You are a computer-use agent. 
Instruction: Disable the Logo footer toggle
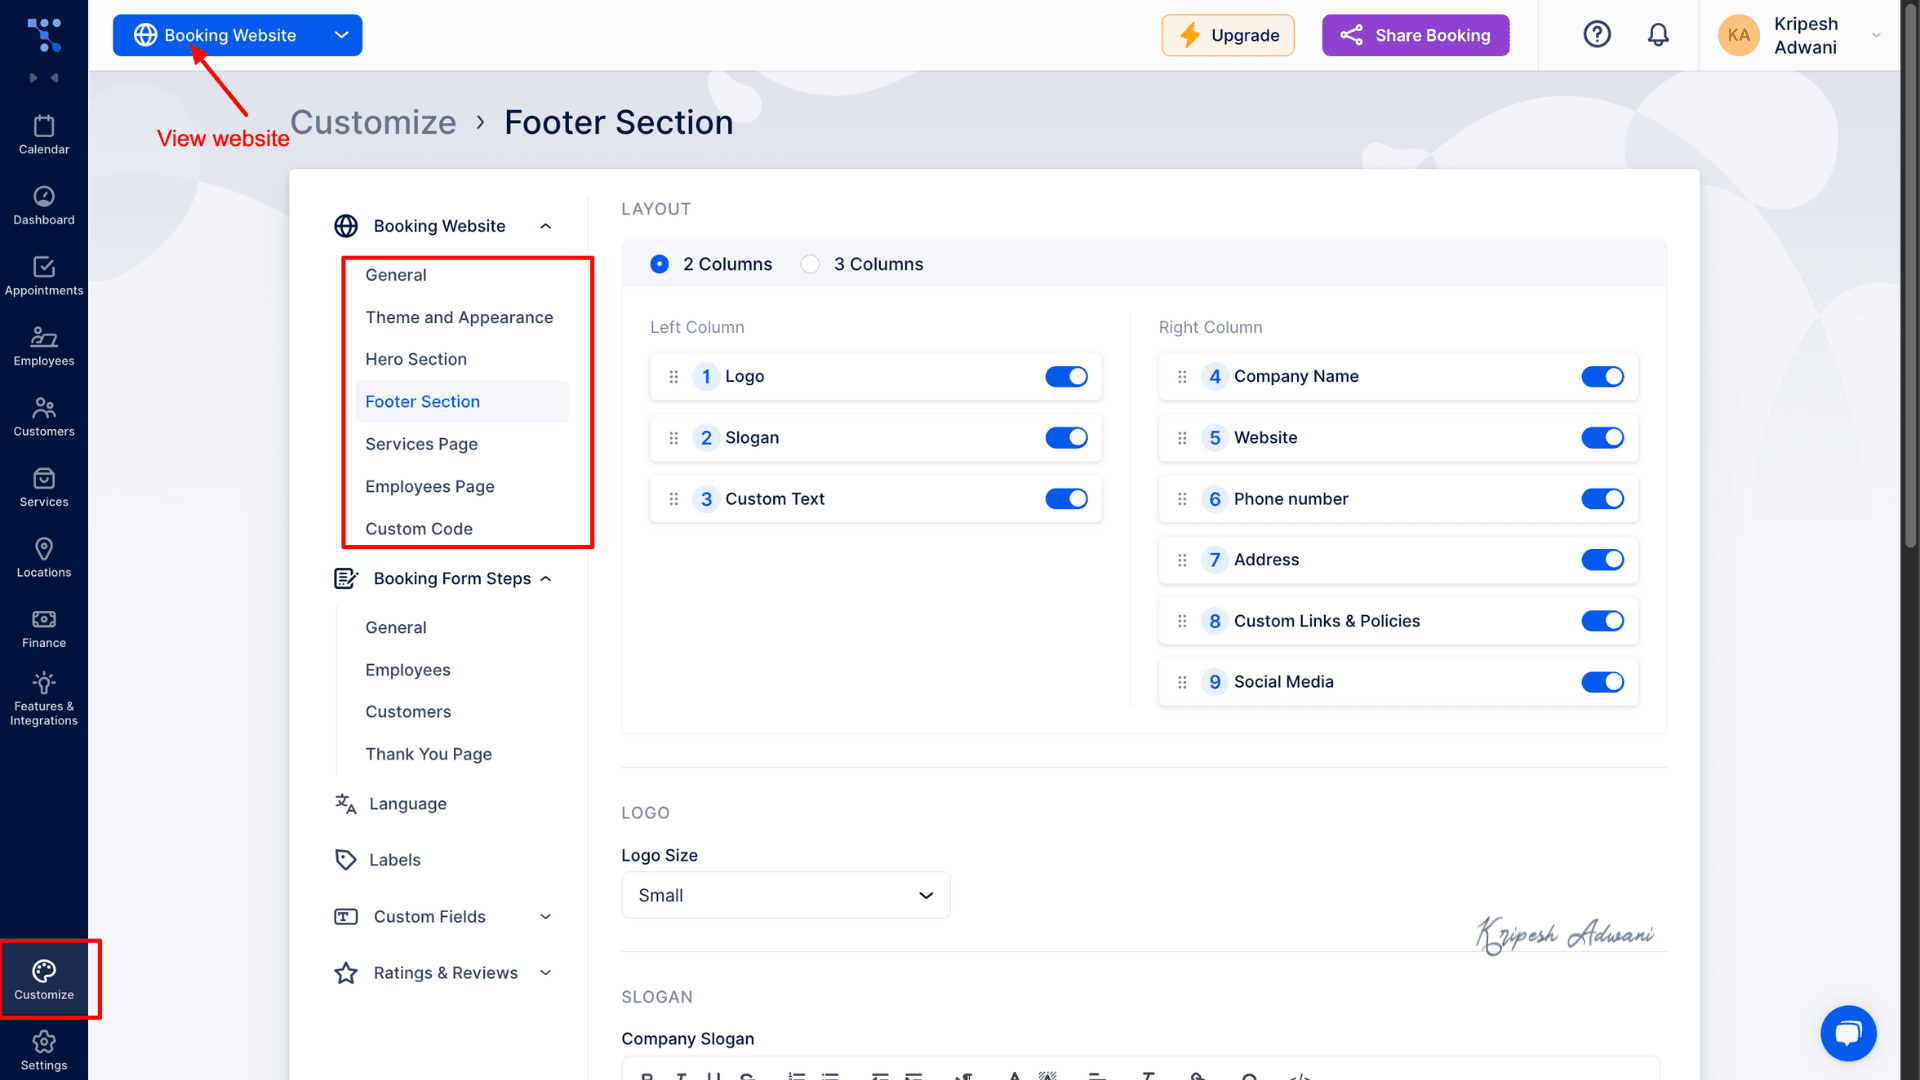pos(1066,377)
